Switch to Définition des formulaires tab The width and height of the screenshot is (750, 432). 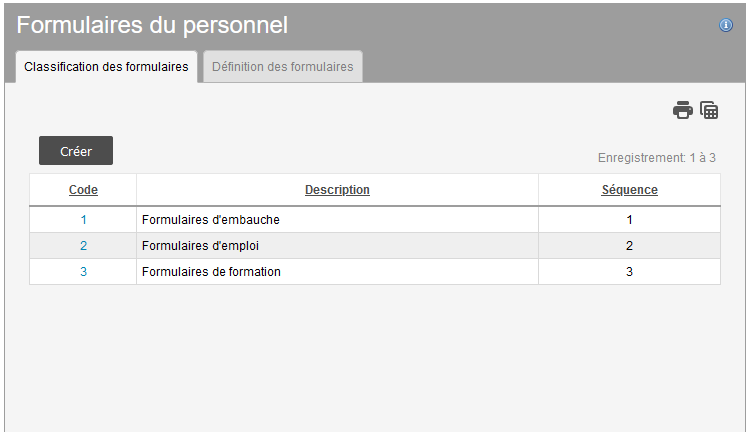283,67
